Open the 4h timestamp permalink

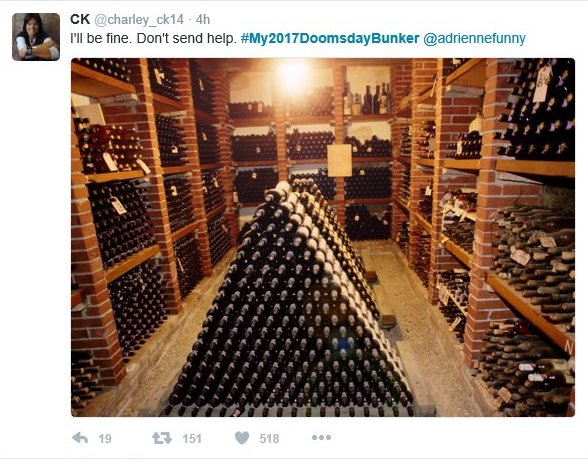[203, 20]
